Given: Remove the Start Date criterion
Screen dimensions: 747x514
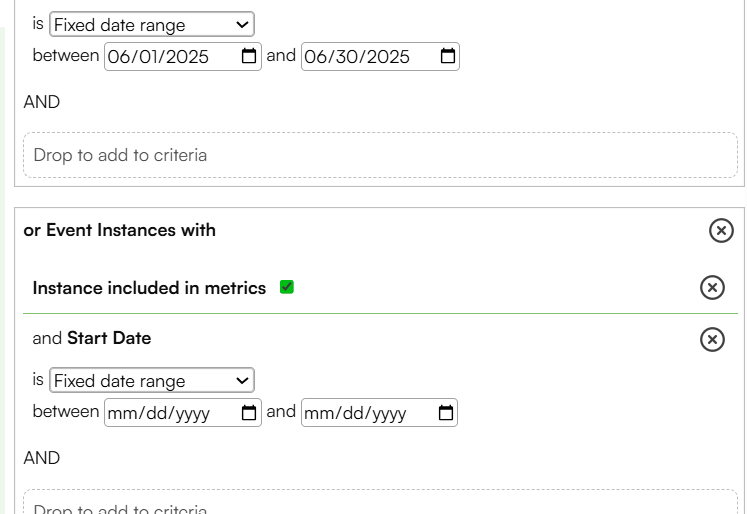Looking at the screenshot, I should coord(712,340).
